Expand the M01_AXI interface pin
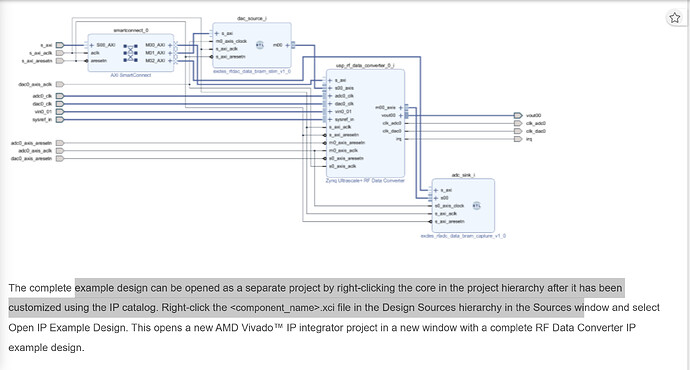 click(x=170, y=53)
